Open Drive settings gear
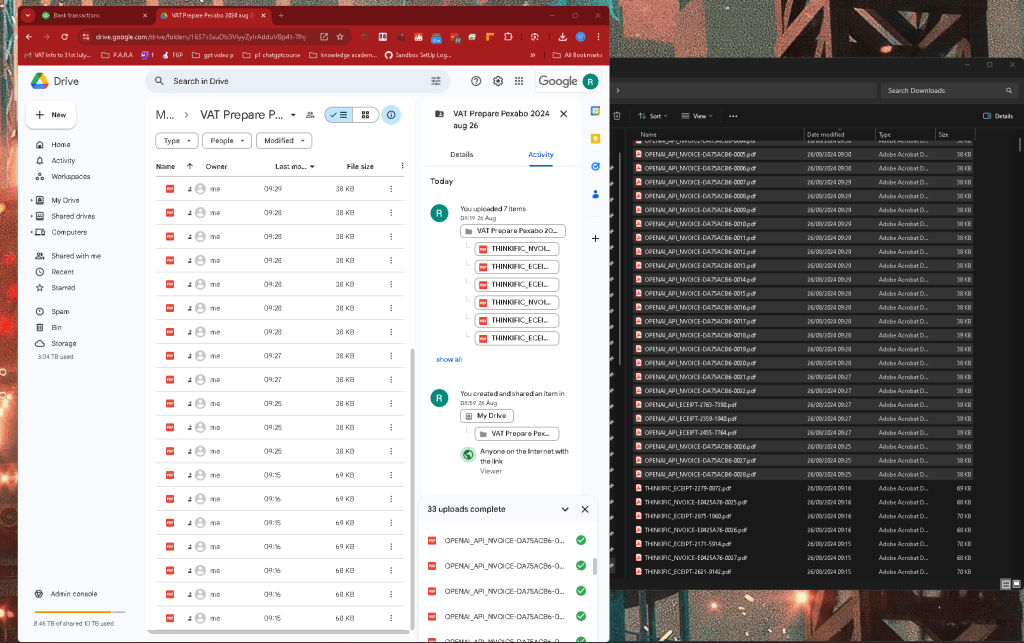The height and width of the screenshot is (643, 1024). (x=498, y=81)
